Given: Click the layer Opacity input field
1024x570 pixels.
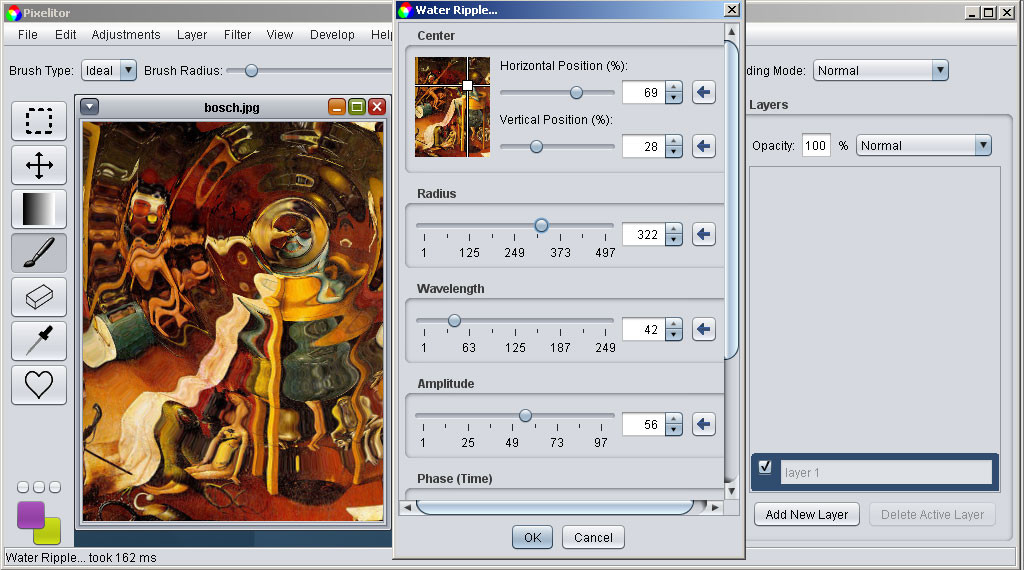Looking at the screenshot, I should tap(816, 146).
